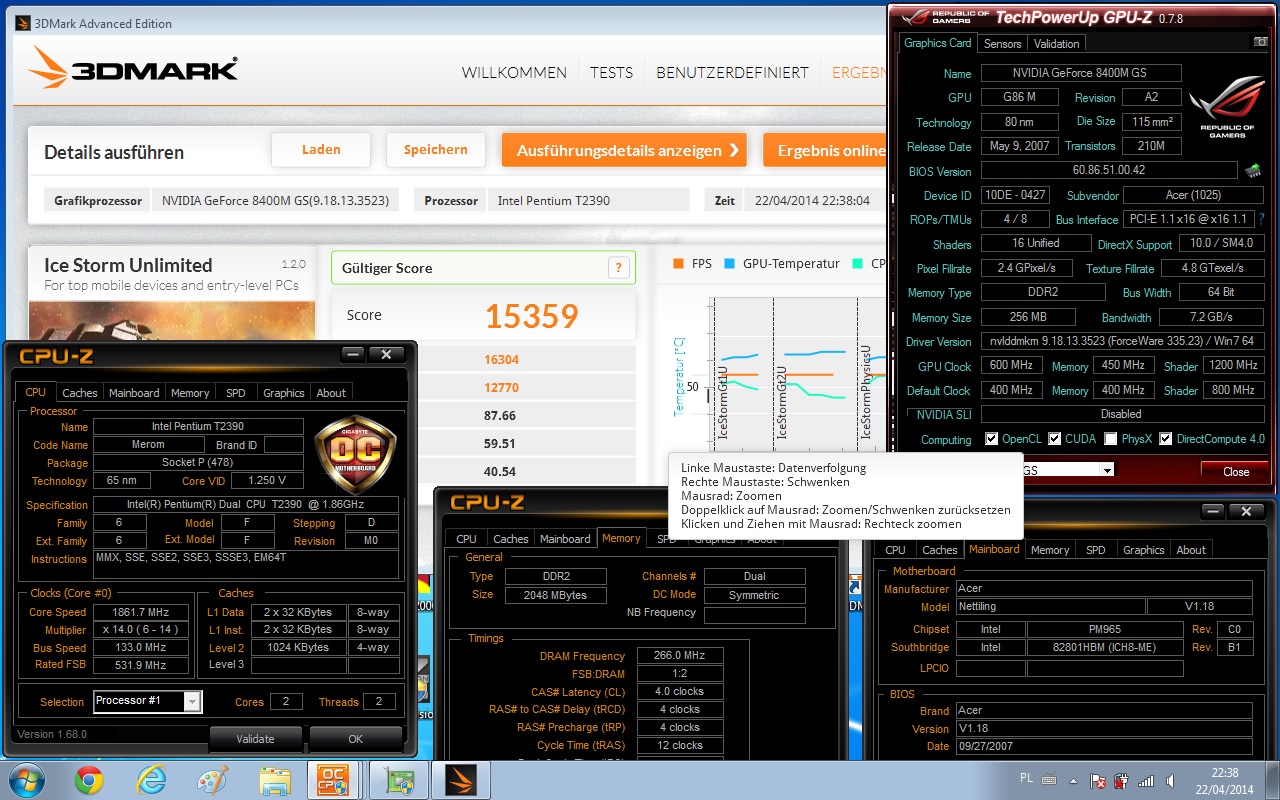Switch to the Sensors tab in GPU-Z

pos(1002,44)
